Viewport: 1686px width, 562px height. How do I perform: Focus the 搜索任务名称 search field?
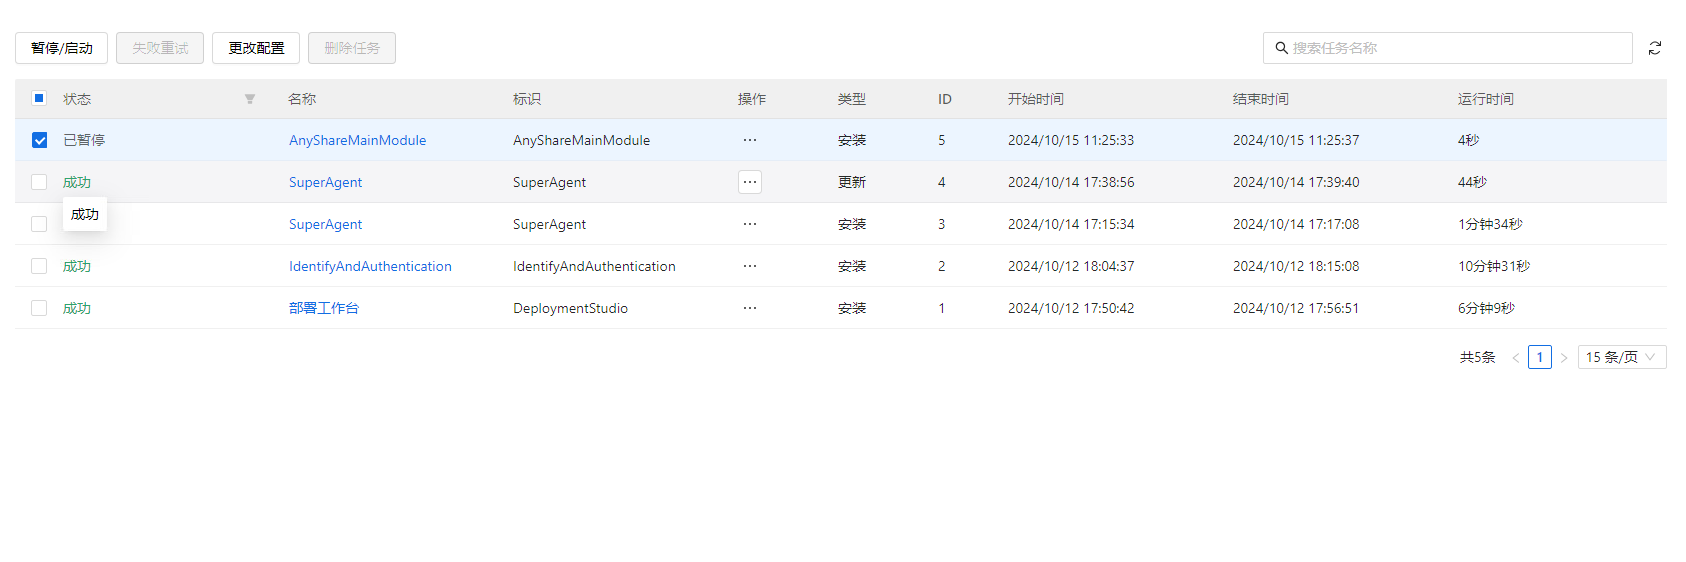[1448, 48]
